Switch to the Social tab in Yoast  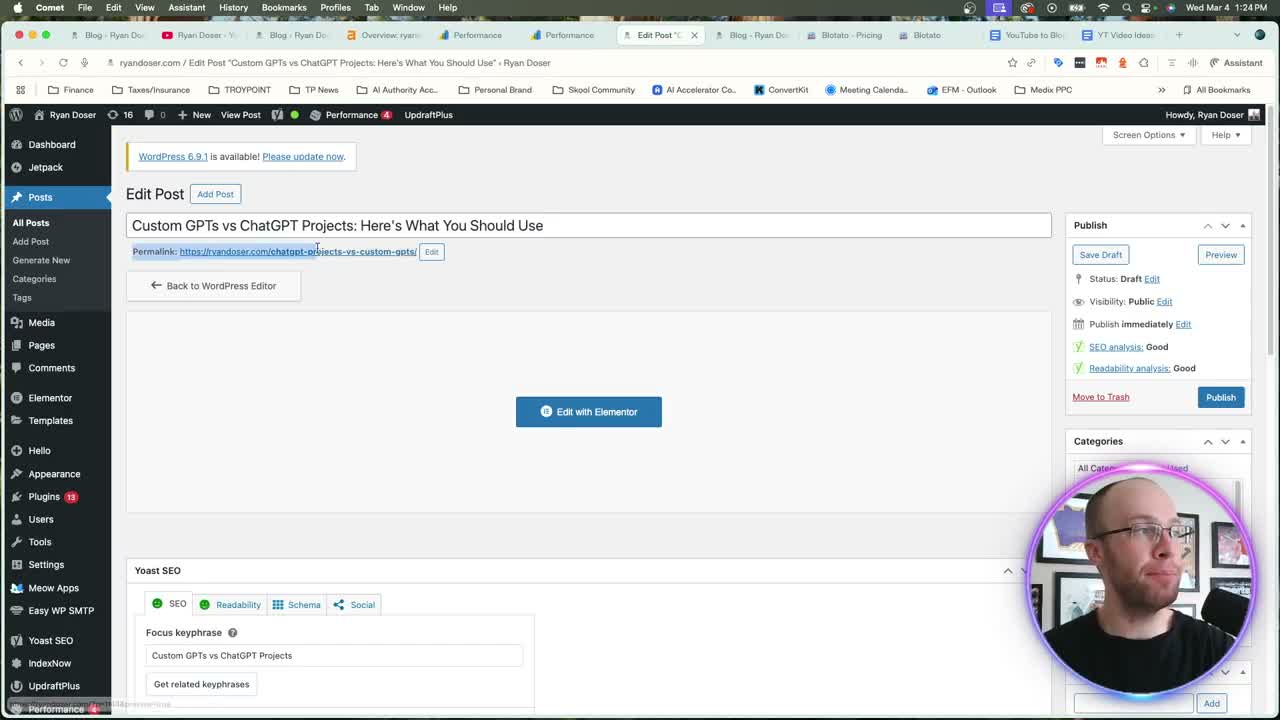354,605
